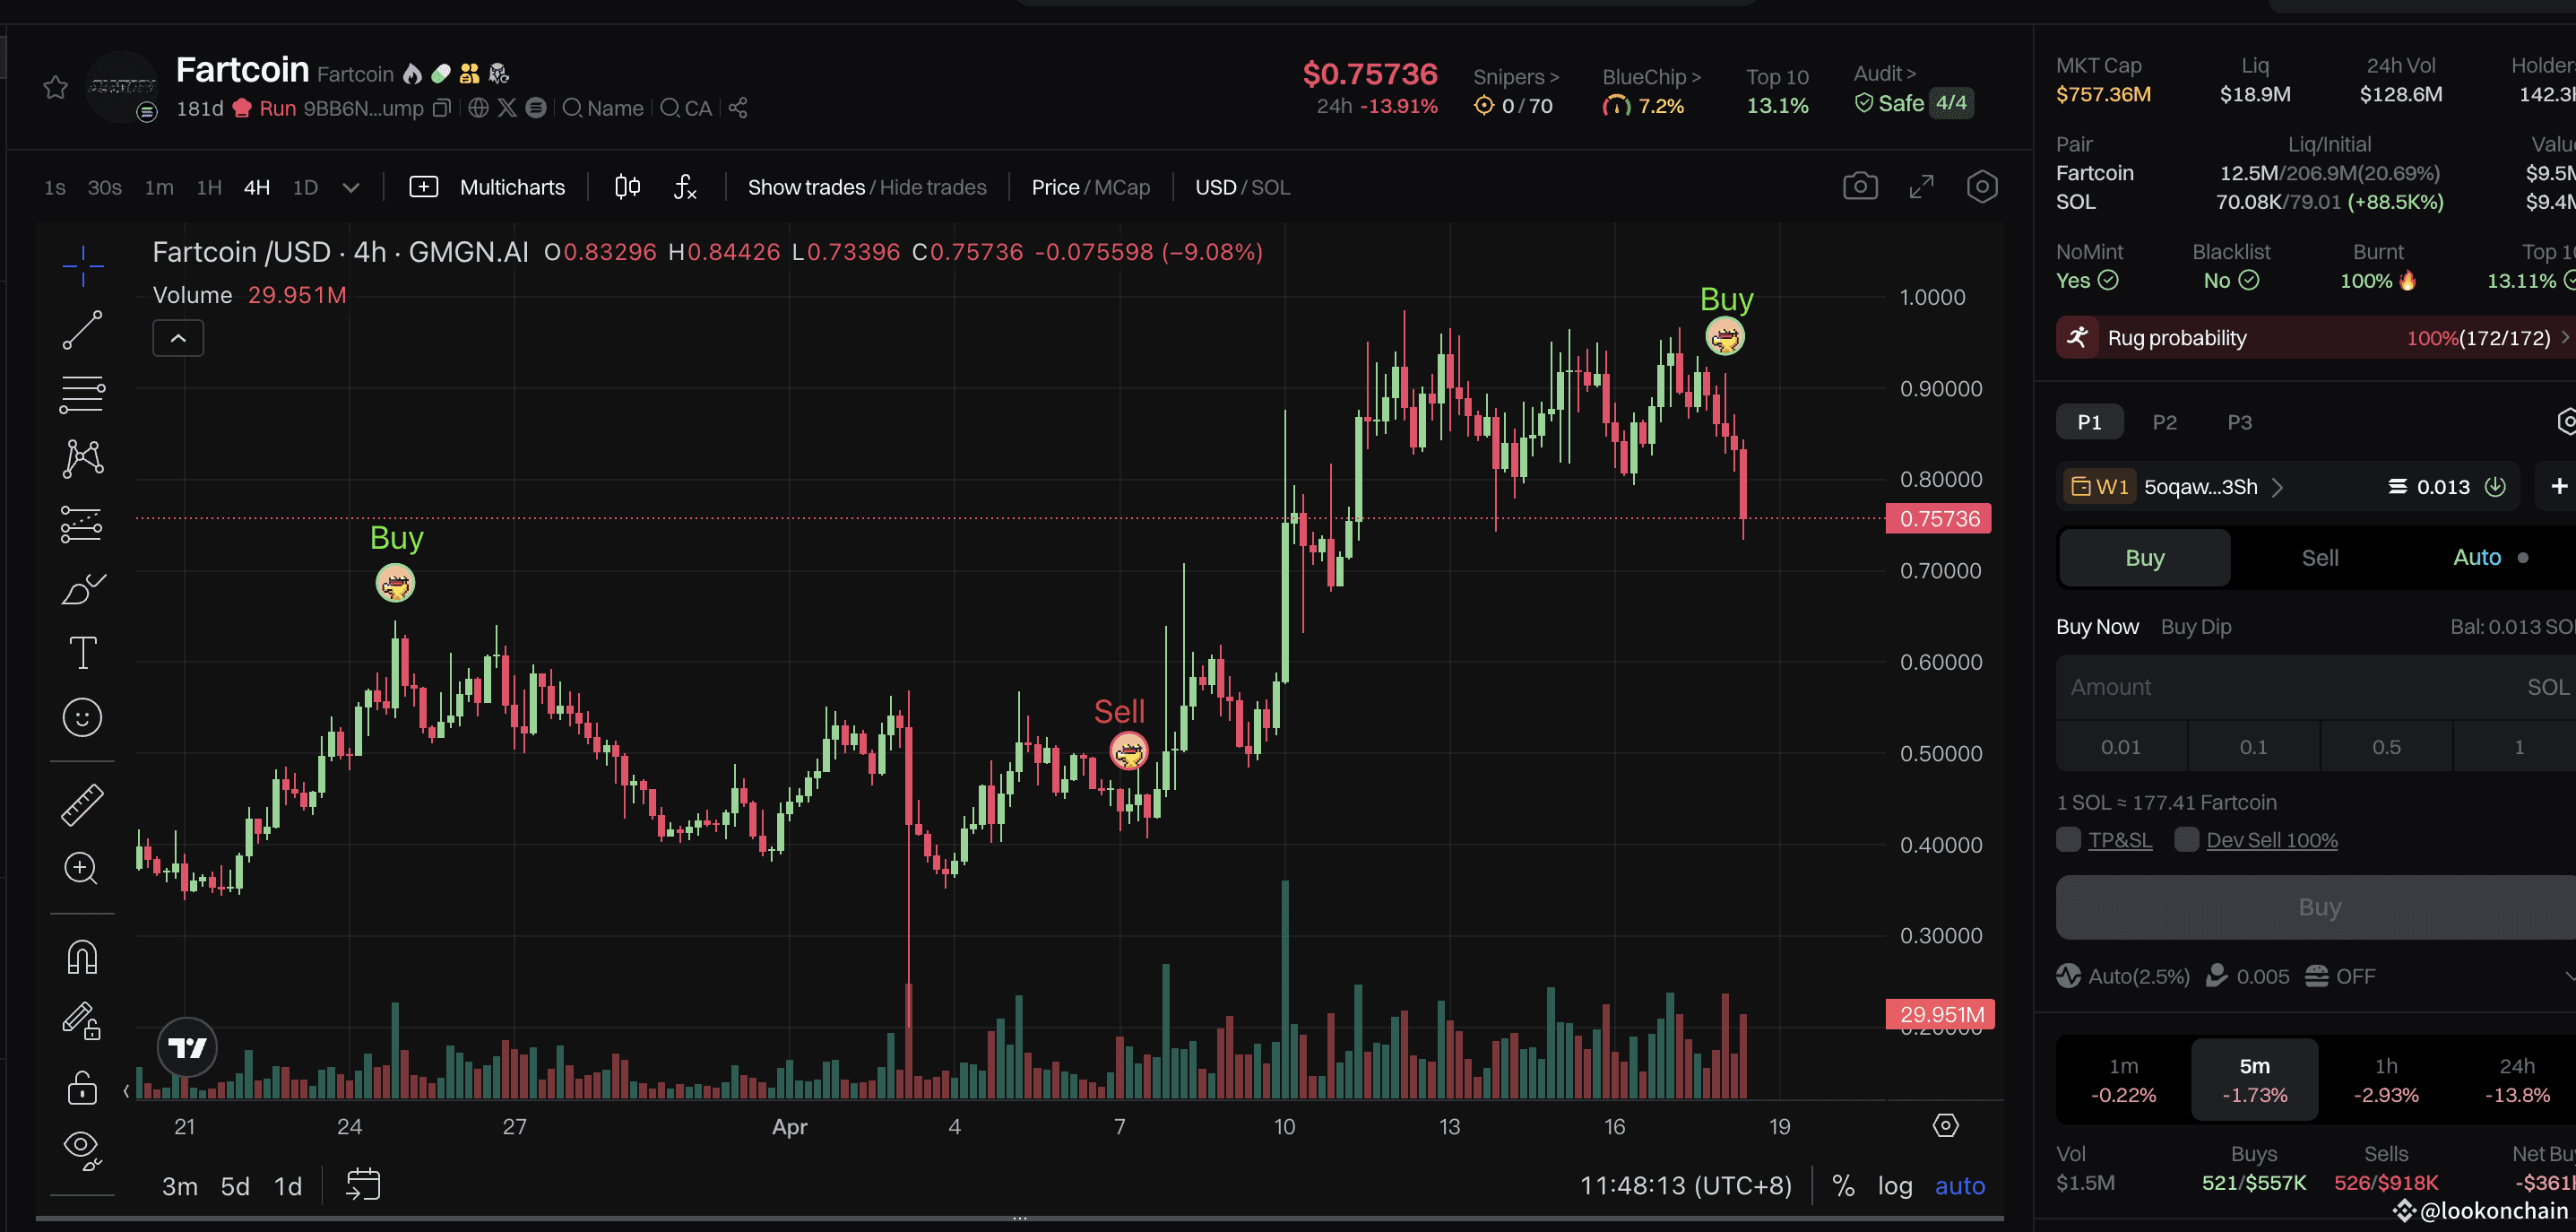Viewport: 2576px width, 1232px height.
Task: Pick the ruler measure tool
Action: [x=82, y=804]
